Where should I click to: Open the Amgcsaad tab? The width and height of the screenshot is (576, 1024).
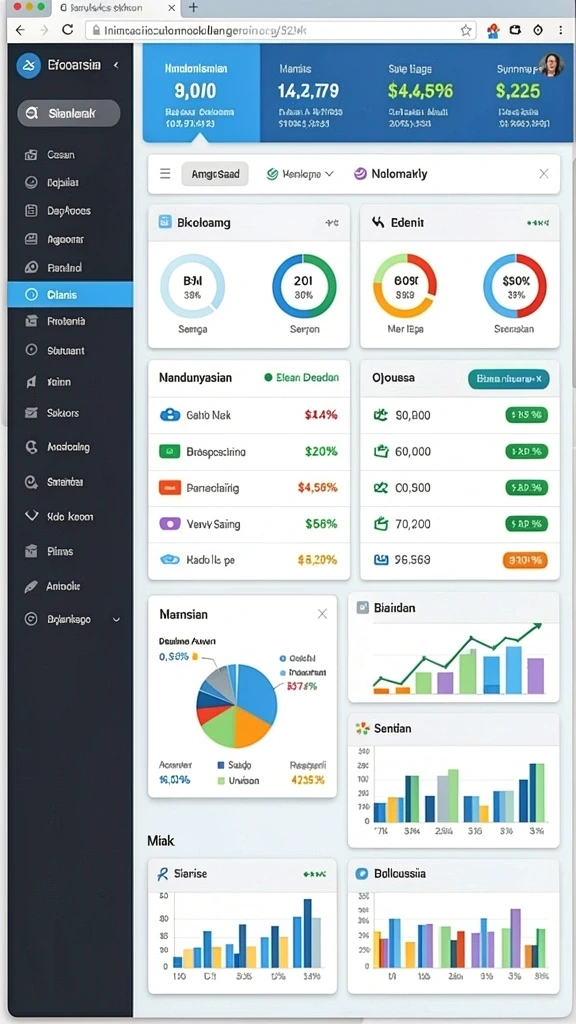[x=215, y=174]
